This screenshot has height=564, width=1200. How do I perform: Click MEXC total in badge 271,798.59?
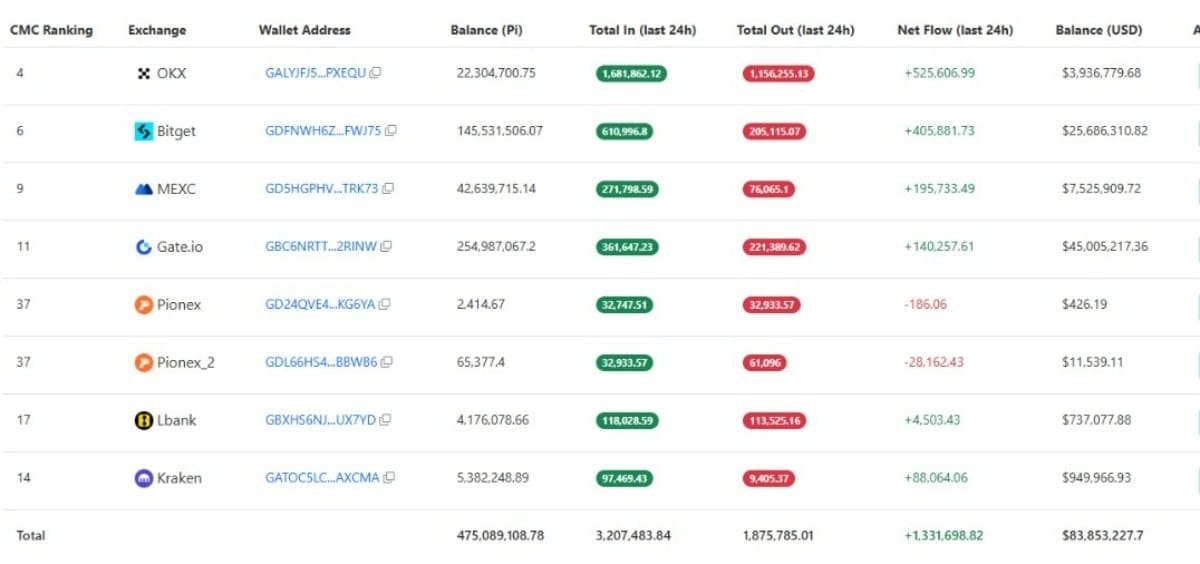pos(628,189)
